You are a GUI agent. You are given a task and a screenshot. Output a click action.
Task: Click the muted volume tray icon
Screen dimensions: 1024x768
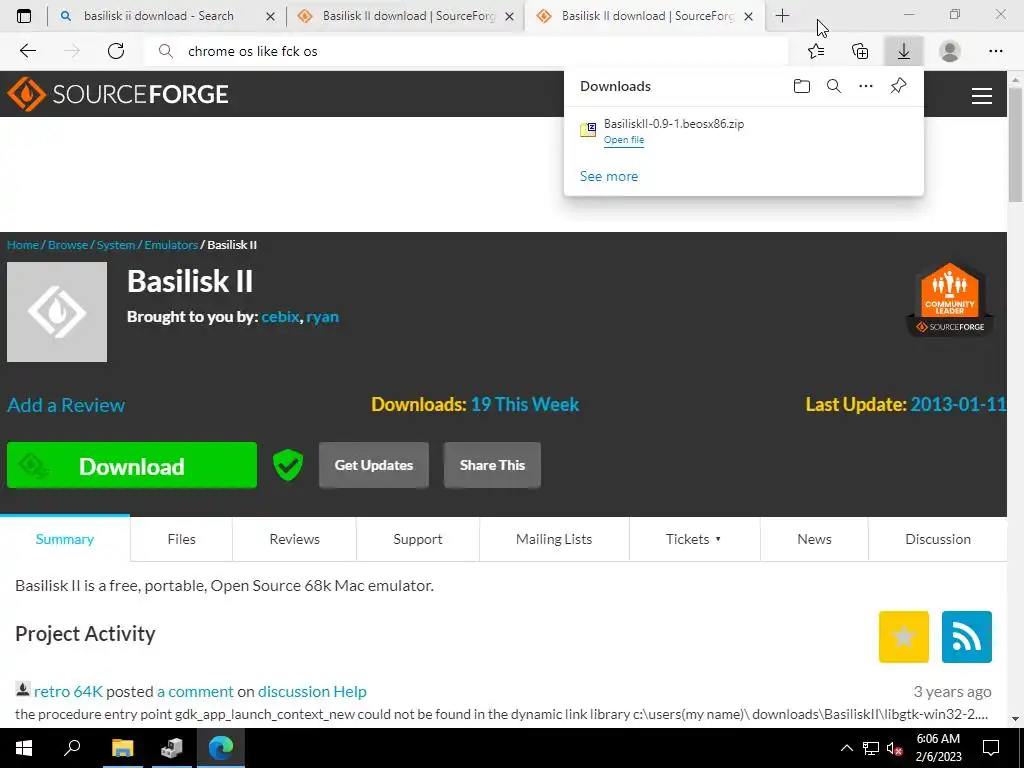pos(894,748)
